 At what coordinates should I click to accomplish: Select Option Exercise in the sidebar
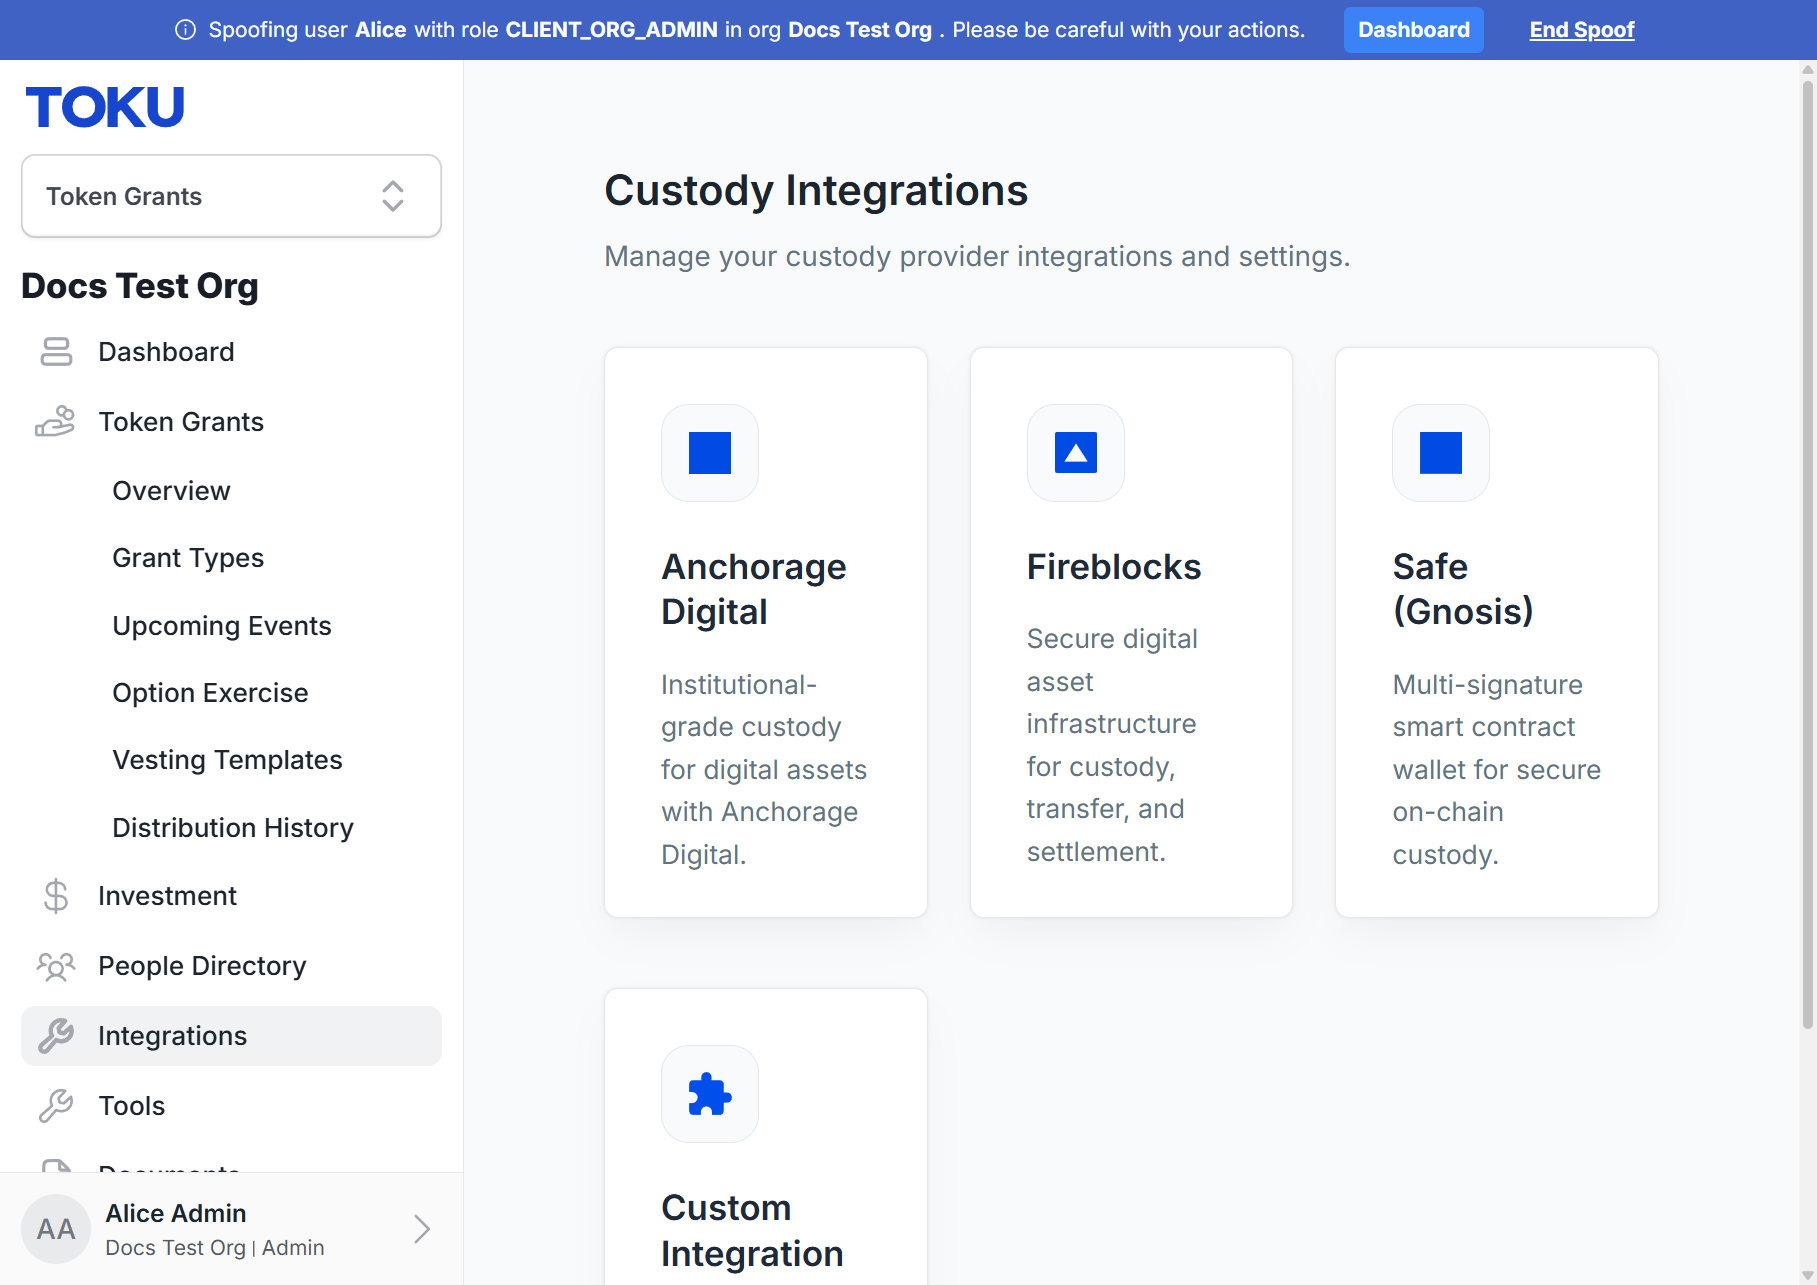210,693
